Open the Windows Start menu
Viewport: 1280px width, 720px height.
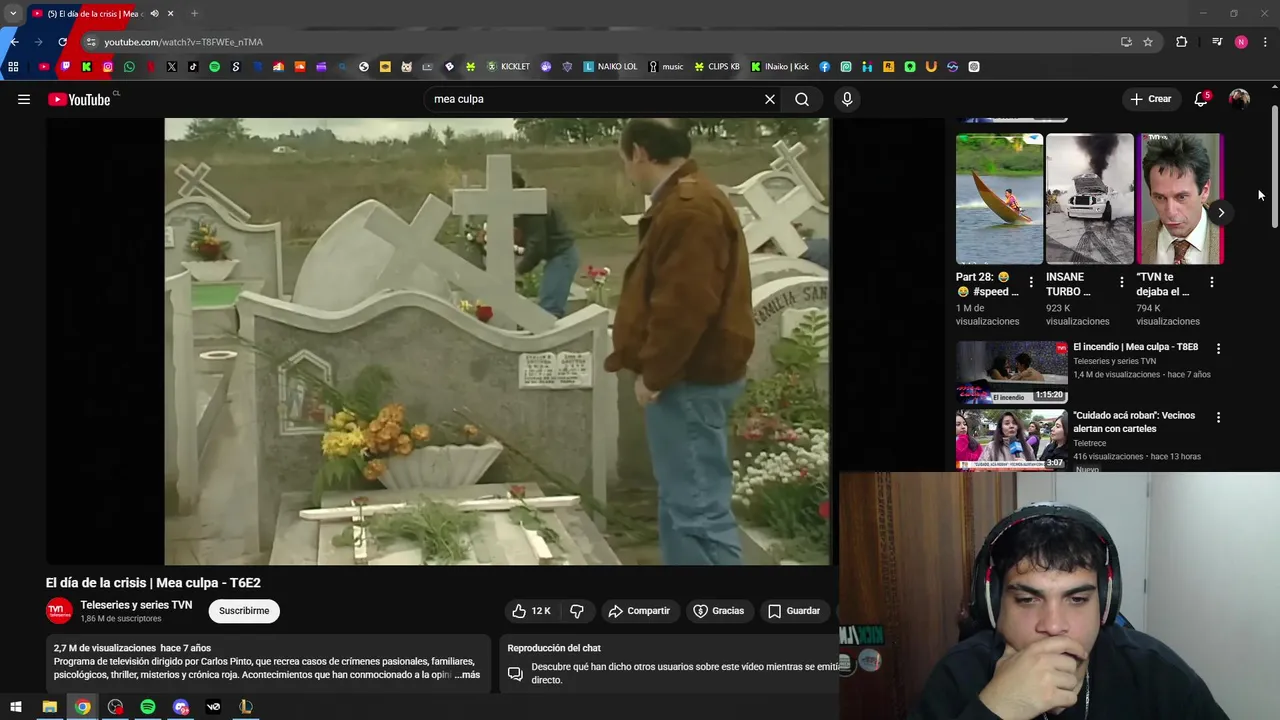pos(15,707)
